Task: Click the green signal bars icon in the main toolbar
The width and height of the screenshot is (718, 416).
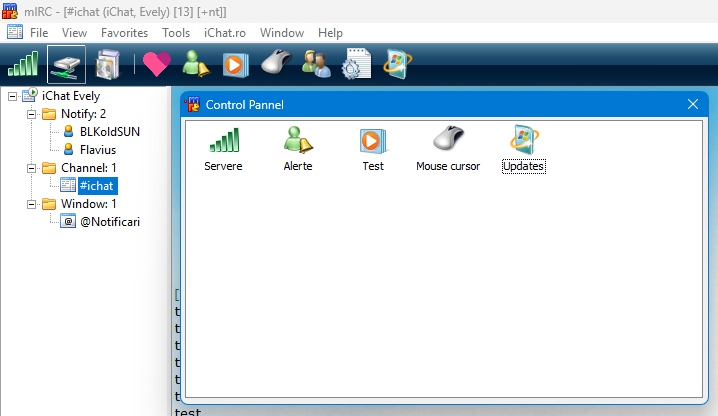Action: click(22, 64)
